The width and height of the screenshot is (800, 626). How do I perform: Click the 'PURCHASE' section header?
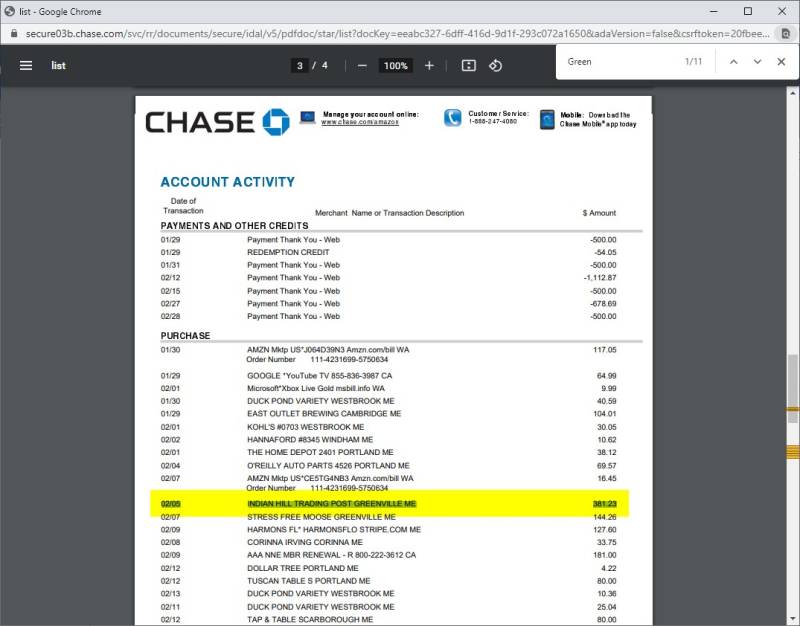point(185,336)
